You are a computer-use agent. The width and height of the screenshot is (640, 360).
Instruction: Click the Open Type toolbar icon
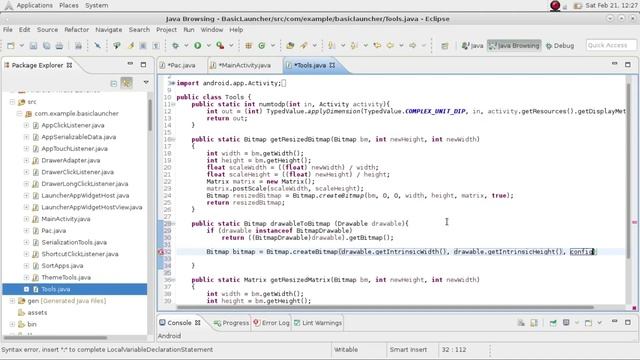pos(290,46)
